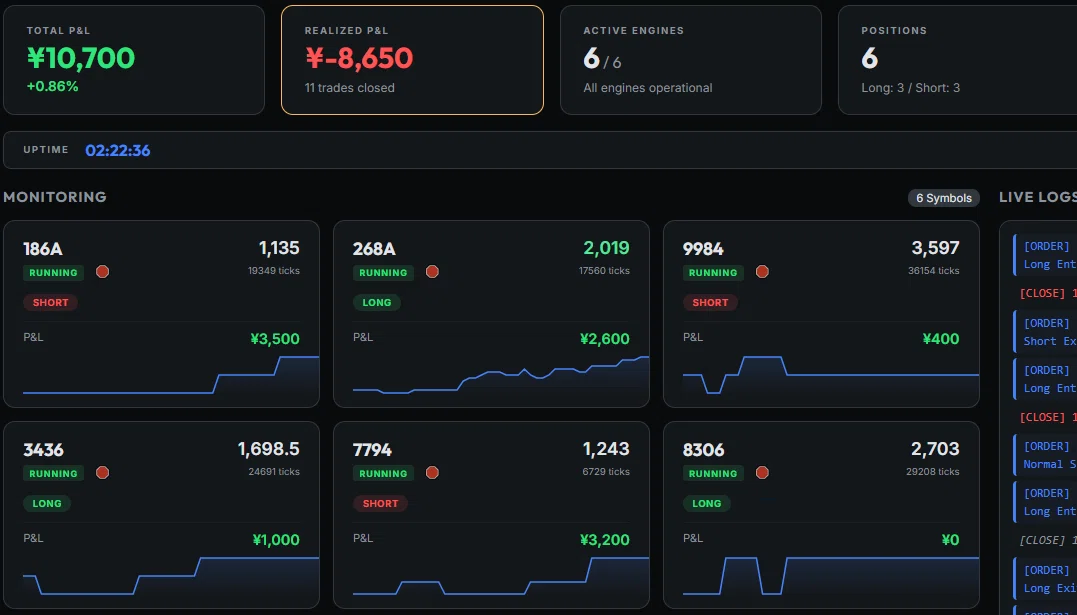Image resolution: width=1077 pixels, height=615 pixels.
Task: Click RUNNING status badge for 9984
Action: click(x=713, y=273)
